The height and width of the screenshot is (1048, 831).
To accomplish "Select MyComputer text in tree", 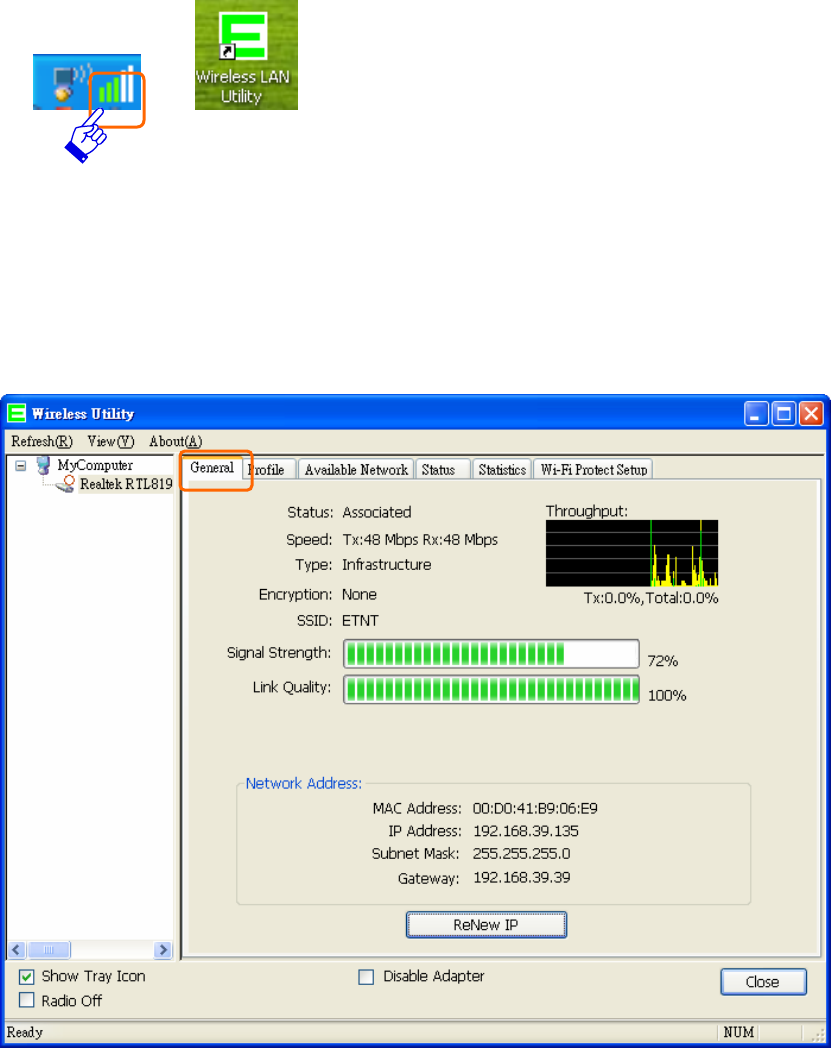I will pos(95,465).
